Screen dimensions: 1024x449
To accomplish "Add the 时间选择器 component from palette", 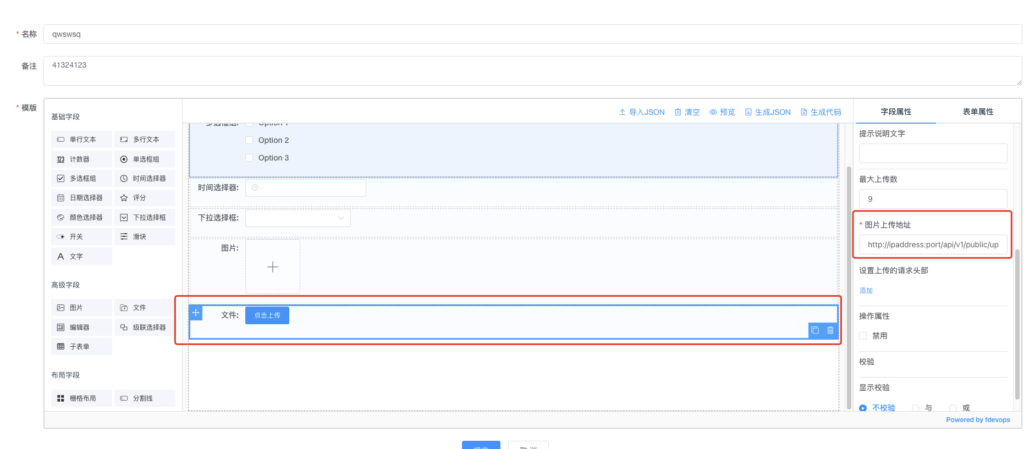I will point(144,179).
